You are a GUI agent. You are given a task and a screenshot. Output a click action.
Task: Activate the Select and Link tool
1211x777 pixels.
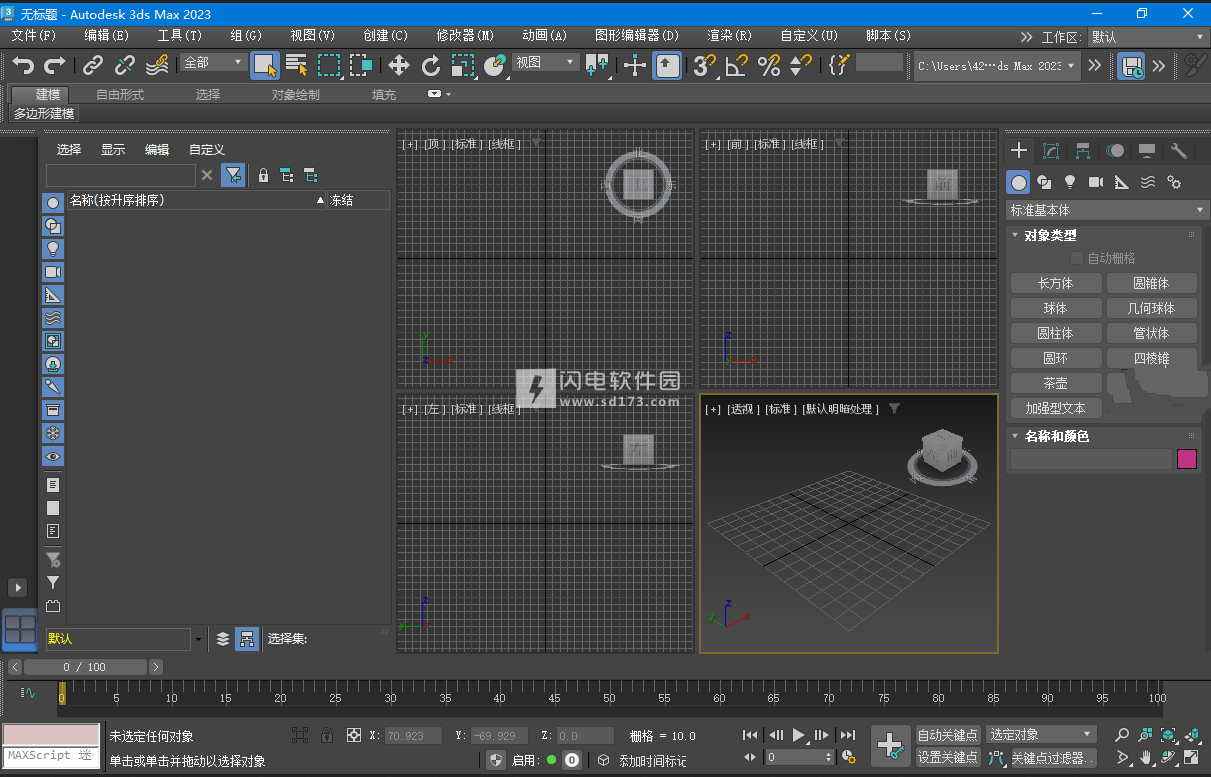pos(93,65)
